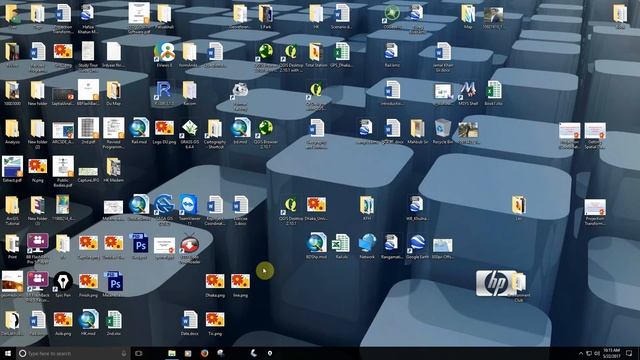Open Task View from the taskbar
The height and width of the screenshot is (360, 640).
(x=139, y=353)
